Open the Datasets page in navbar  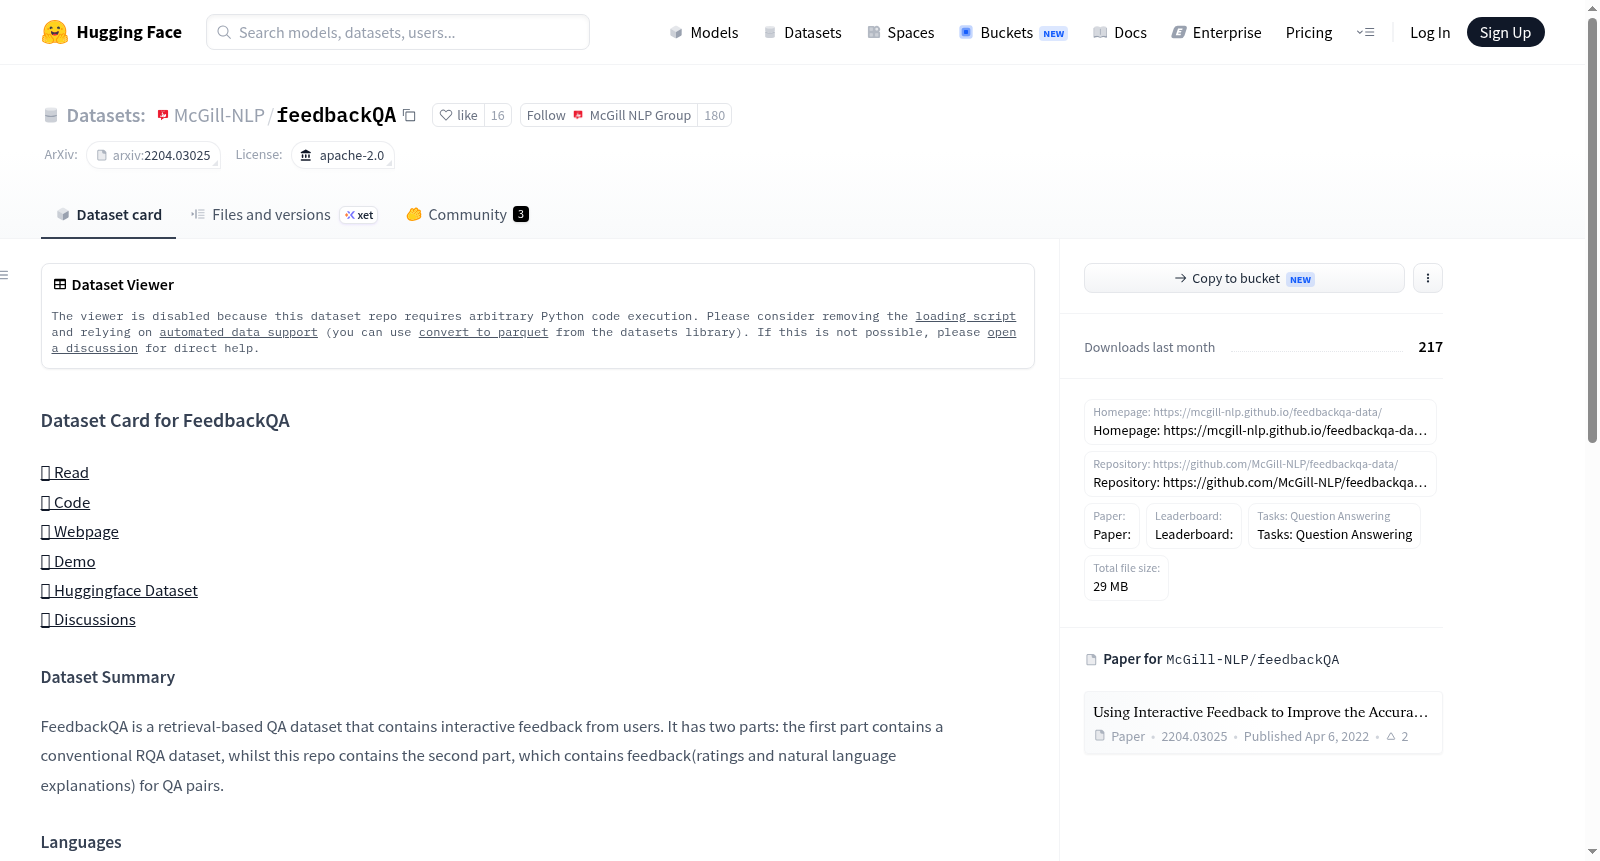click(x=803, y=32)
